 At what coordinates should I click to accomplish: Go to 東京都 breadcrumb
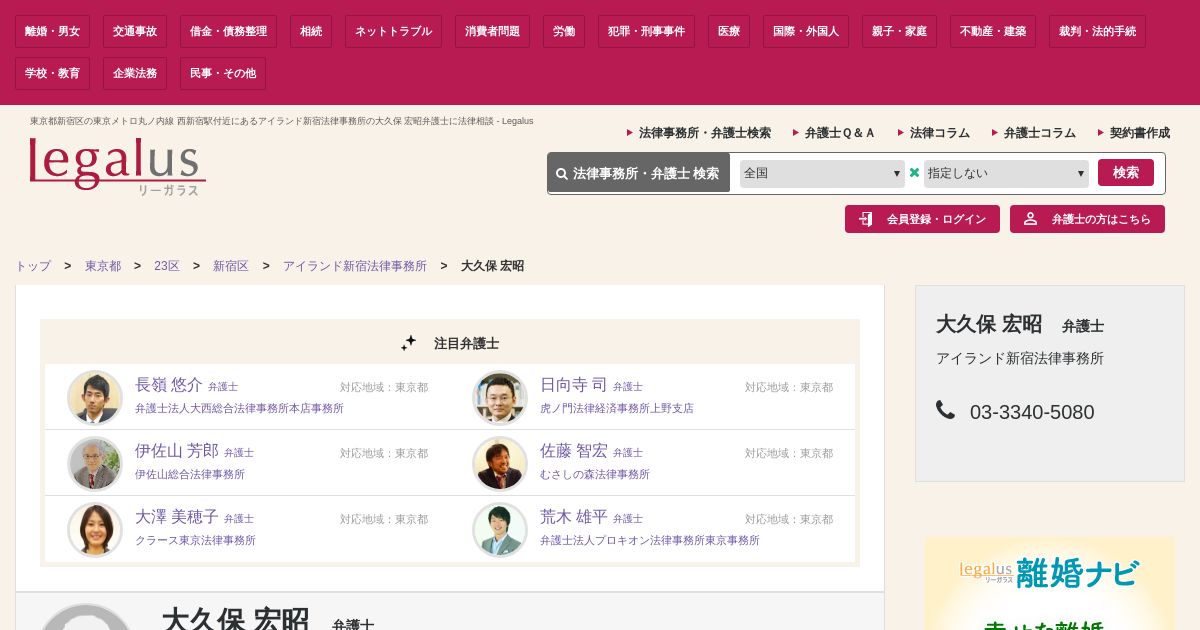[103, 266]
